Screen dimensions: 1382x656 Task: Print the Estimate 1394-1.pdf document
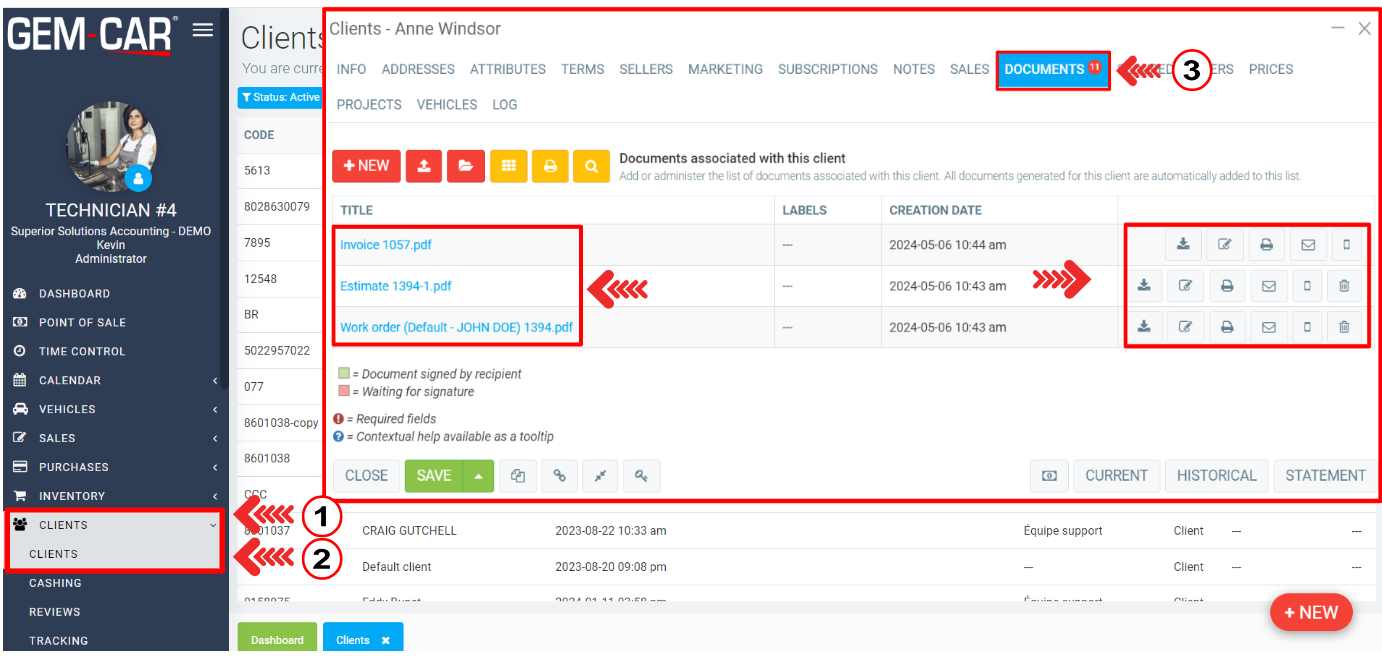click(x=1227, y=286)
